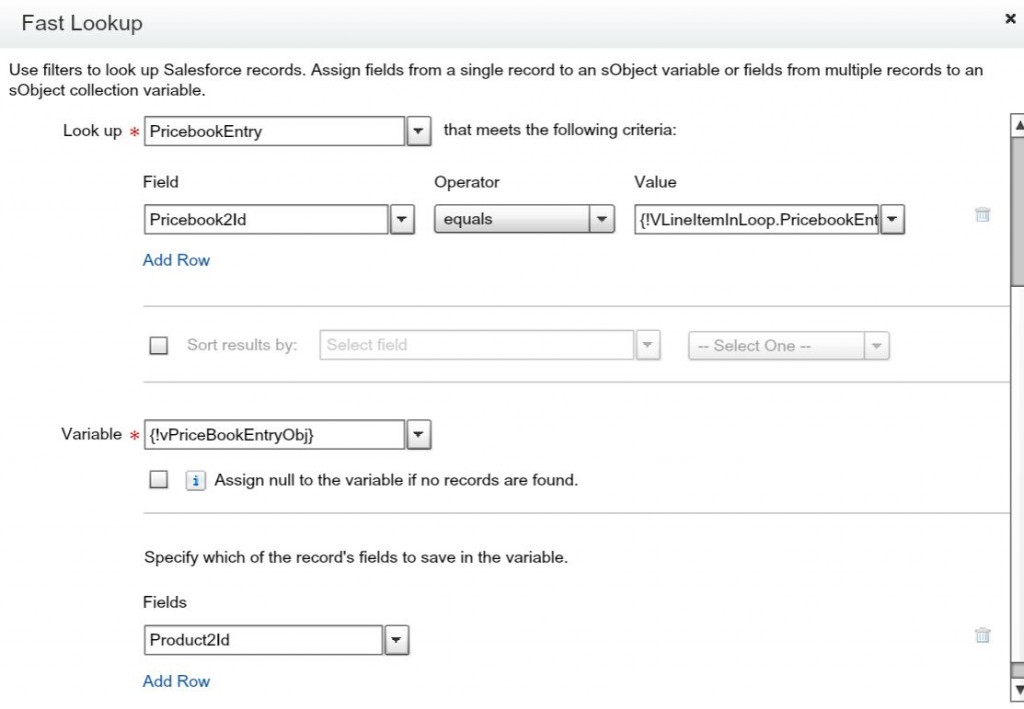This screenshot has height=709, width=1024.
Task: Click the PricebookEntry look up input
Action: [274, 131]
